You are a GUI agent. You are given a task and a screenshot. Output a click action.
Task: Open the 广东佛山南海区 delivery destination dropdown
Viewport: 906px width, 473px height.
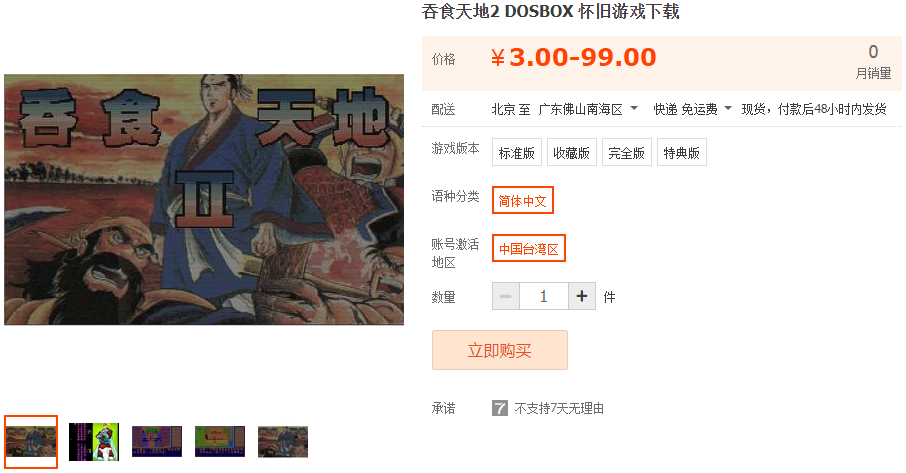[x=588, y=109]
